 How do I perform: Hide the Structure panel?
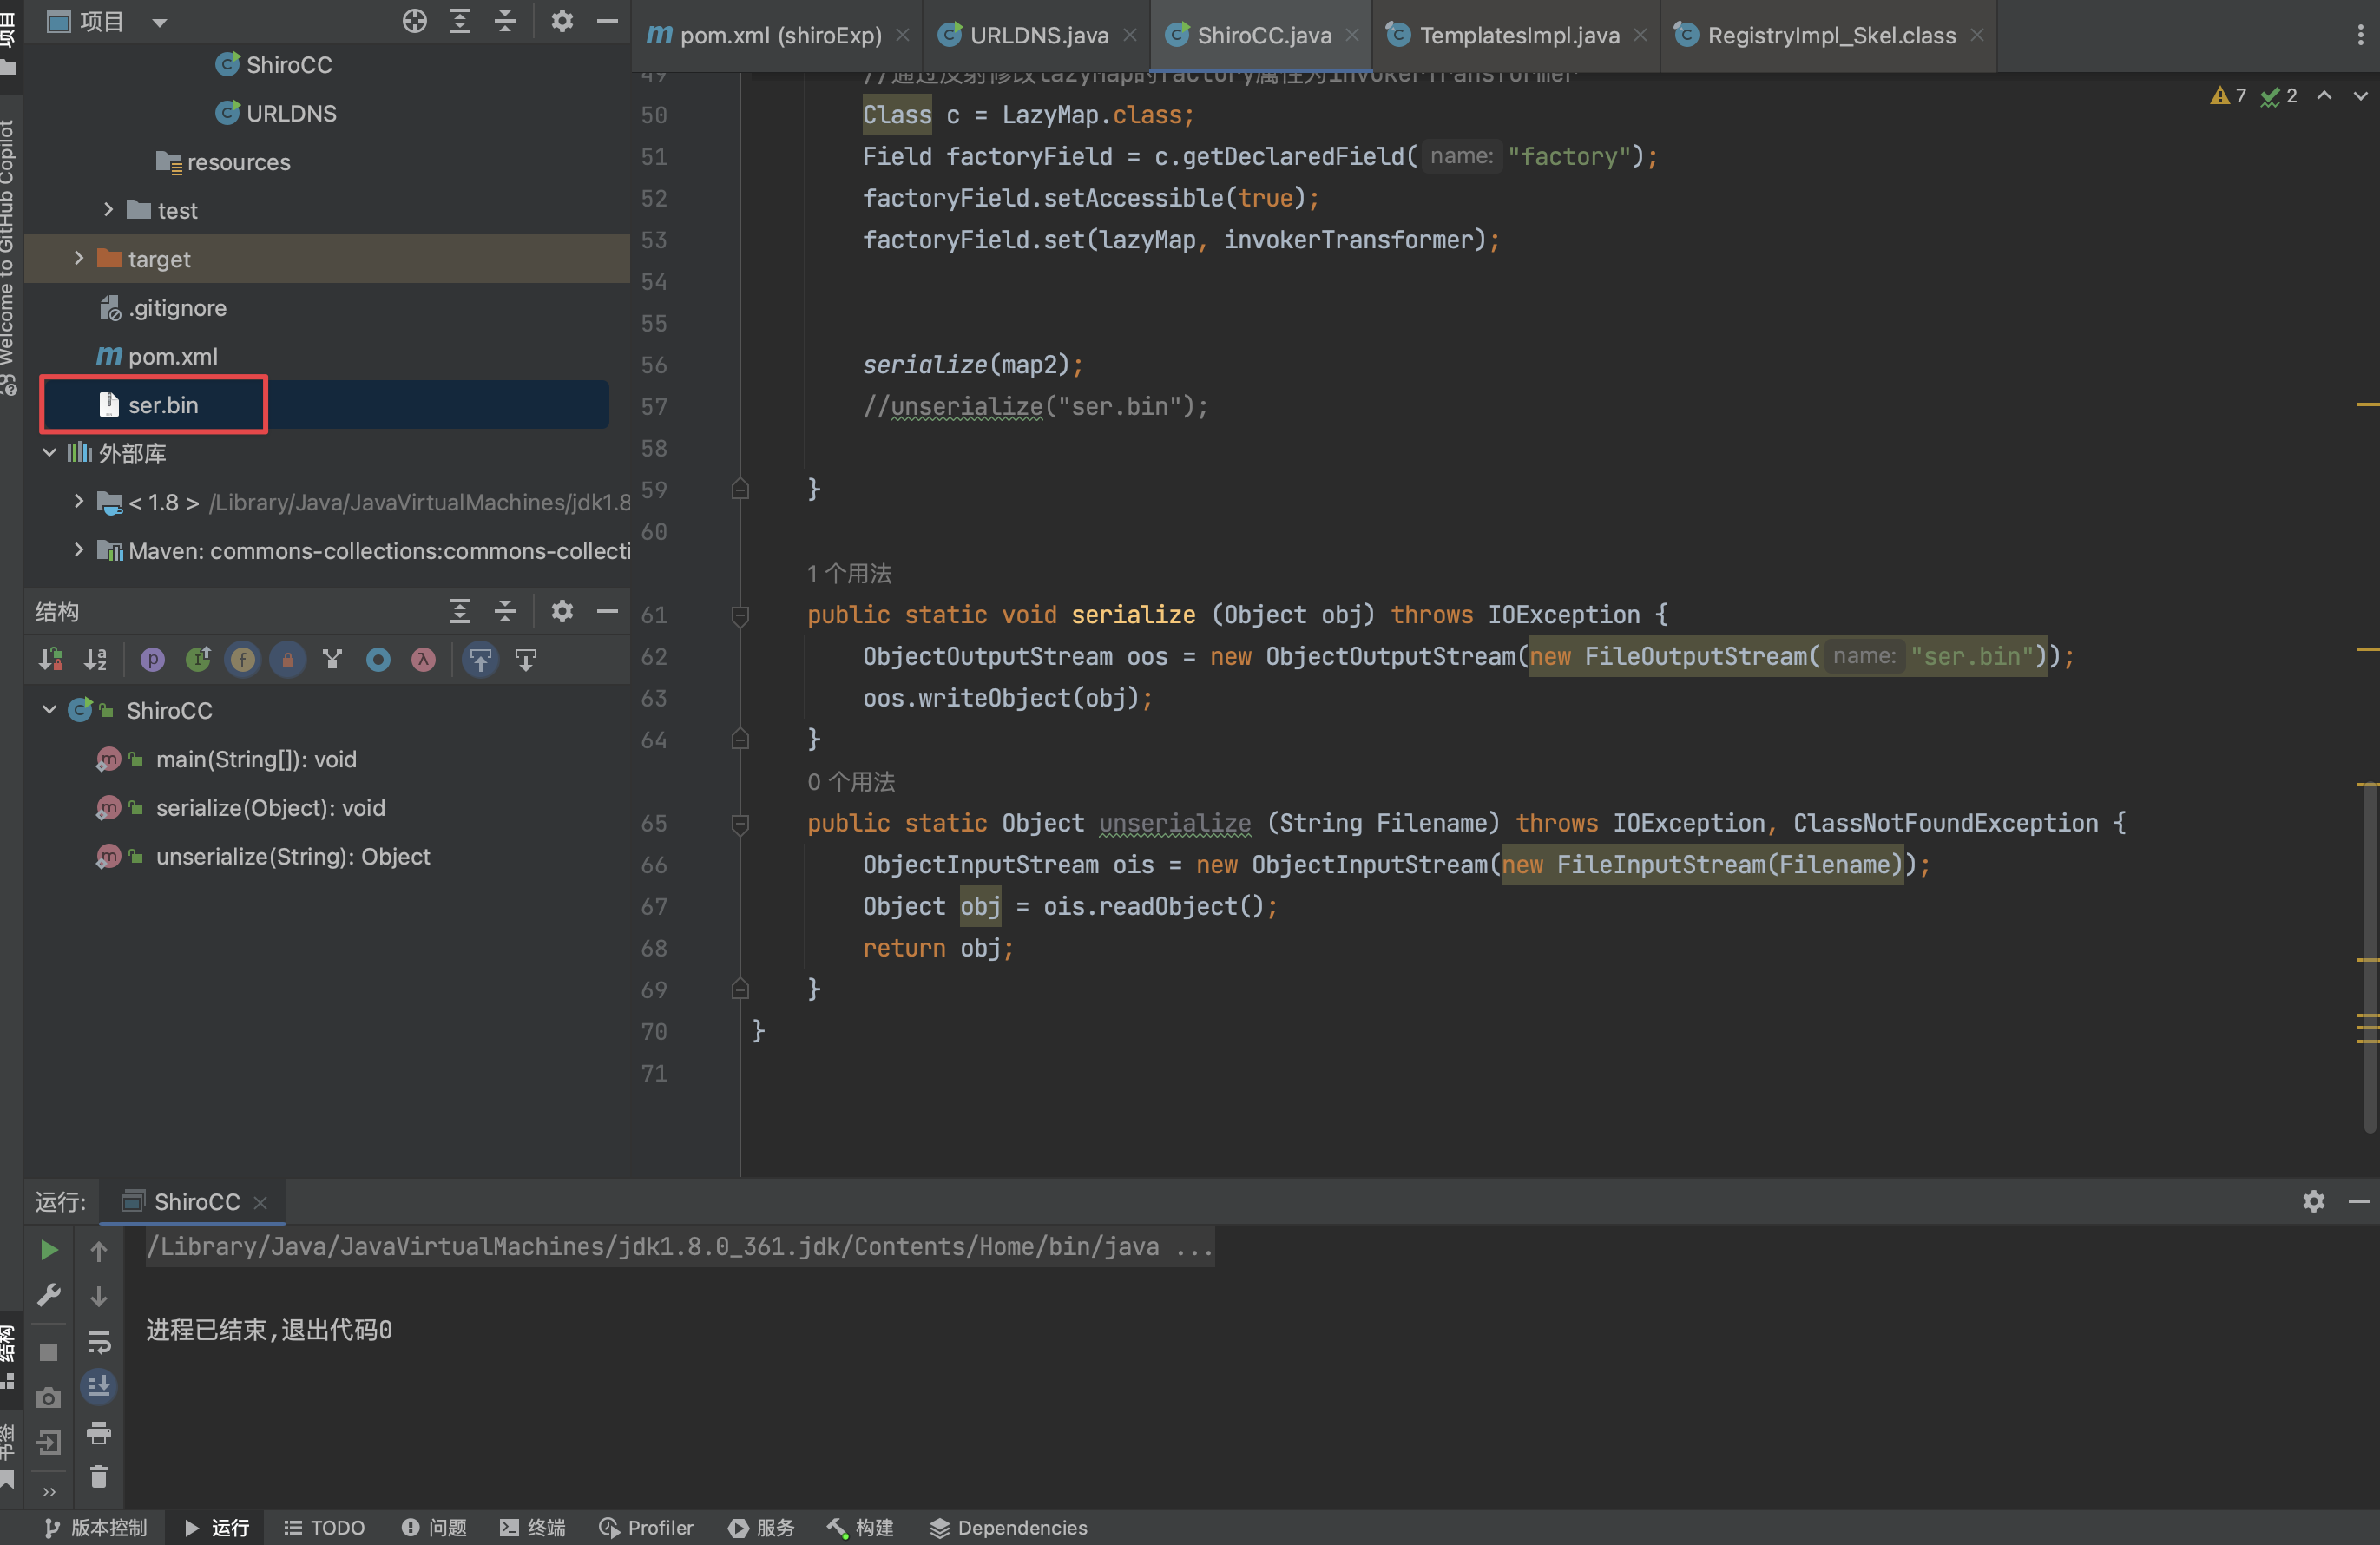607,611
